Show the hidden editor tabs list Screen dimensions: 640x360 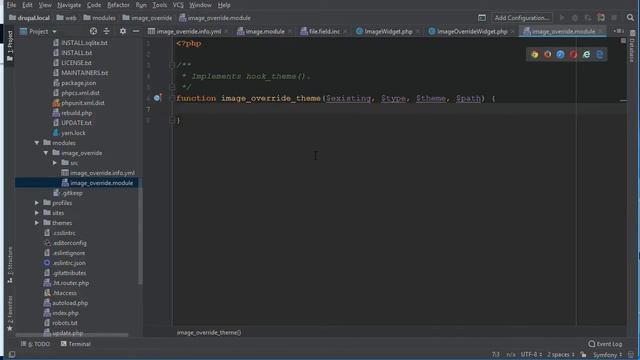coord(618,31)
